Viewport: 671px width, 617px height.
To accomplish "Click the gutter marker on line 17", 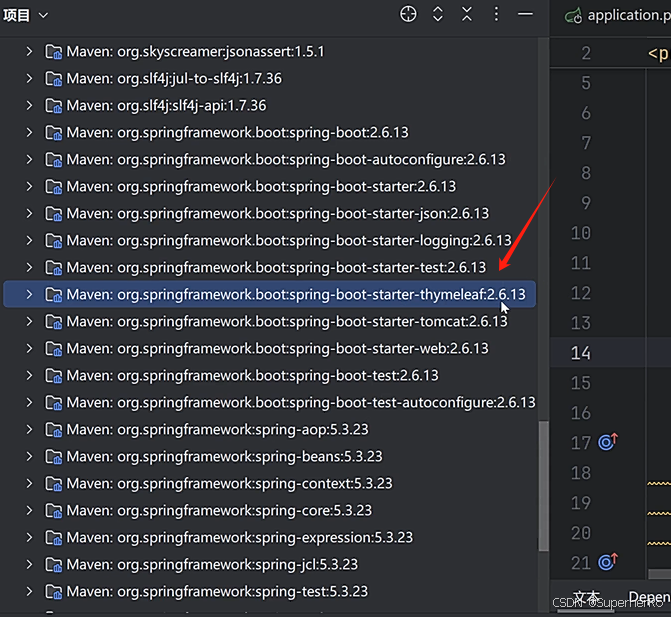I will [x=608, y=442].
